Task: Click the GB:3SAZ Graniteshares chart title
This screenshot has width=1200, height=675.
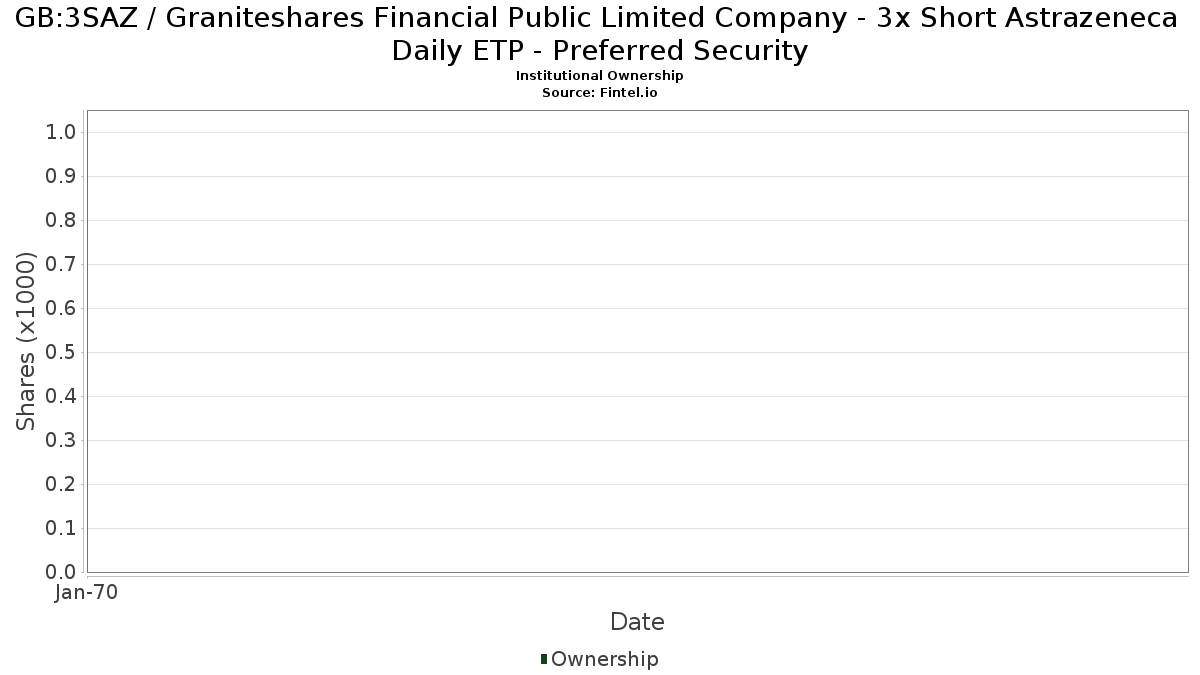Action: pos(599,33)
